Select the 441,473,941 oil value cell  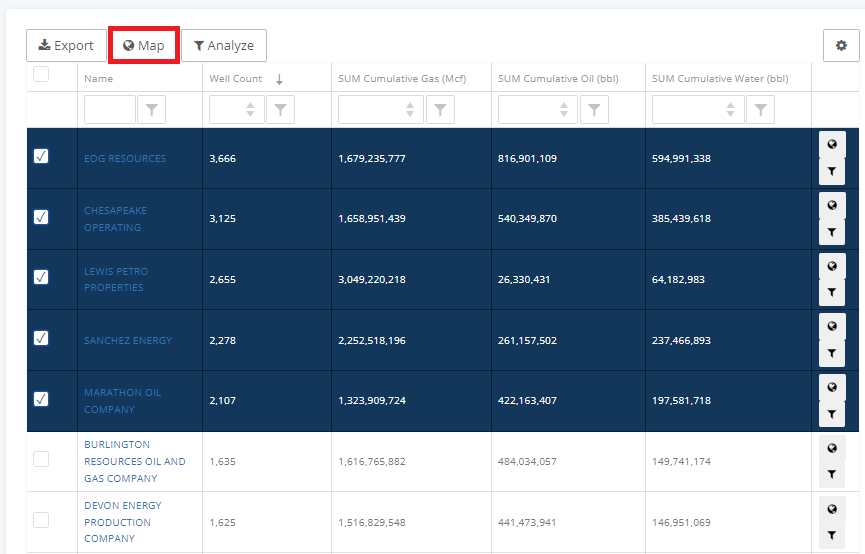pos(568,522)
